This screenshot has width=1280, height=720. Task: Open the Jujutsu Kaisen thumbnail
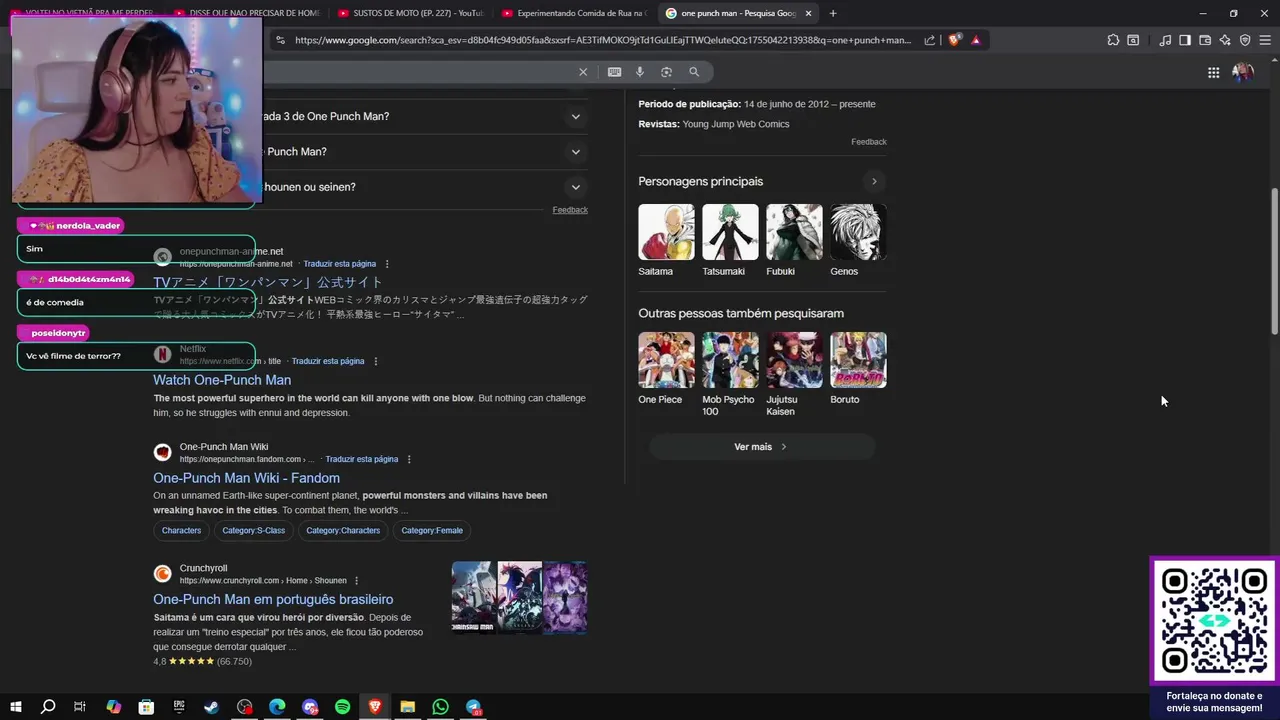tap(794, 360)
